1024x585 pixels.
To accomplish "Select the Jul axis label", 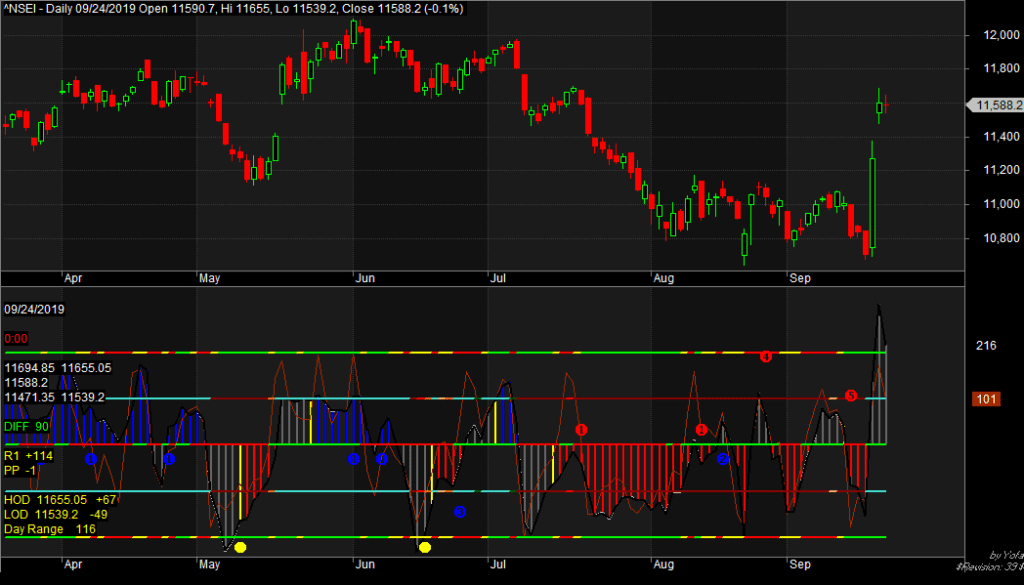I will click(498, 564).
